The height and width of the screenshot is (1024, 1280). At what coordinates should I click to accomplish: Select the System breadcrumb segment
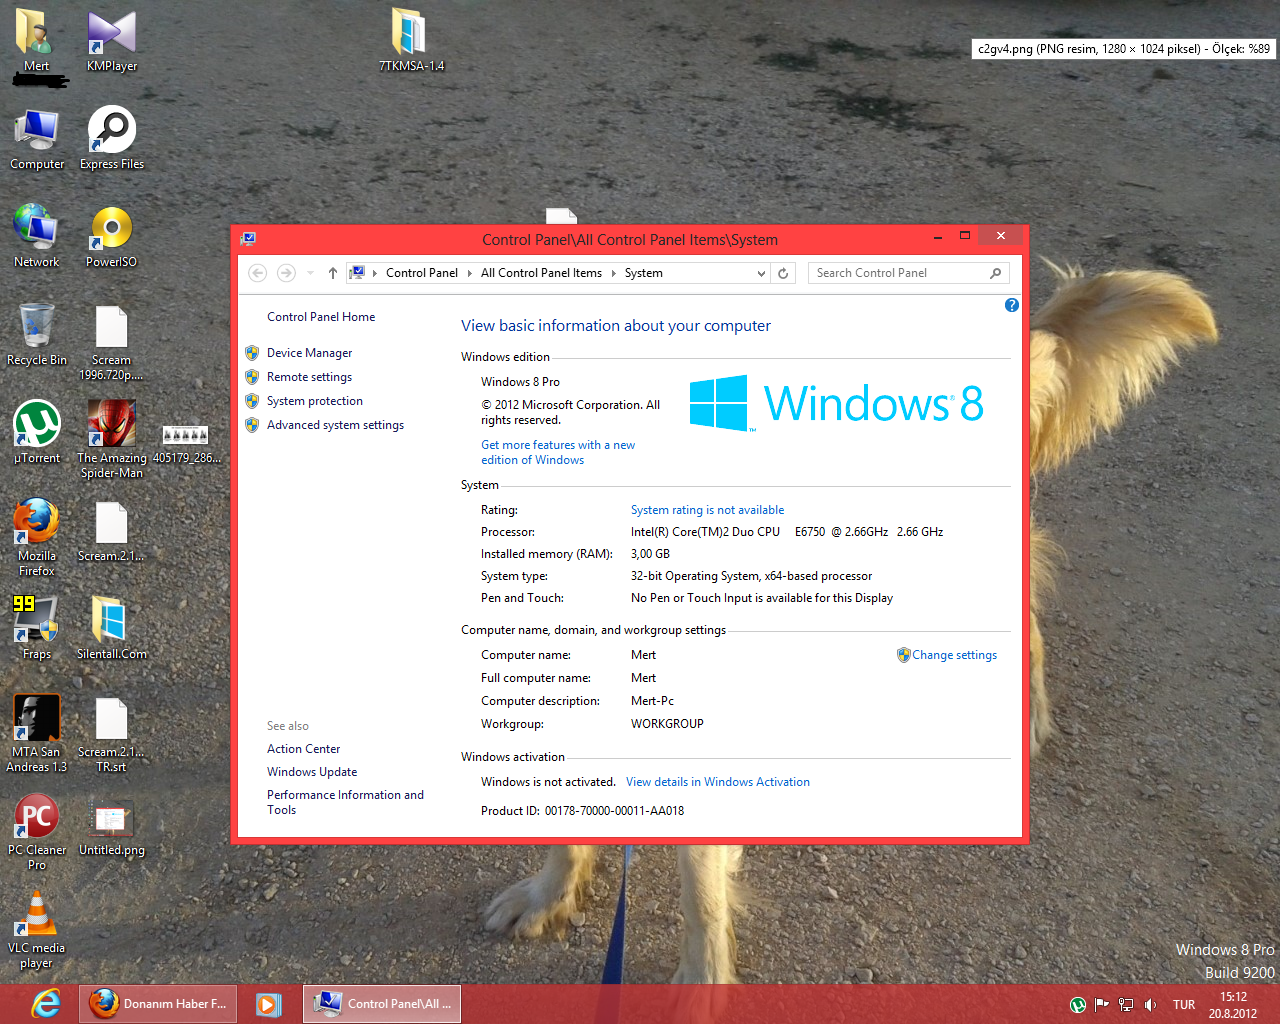click(644, 273)
